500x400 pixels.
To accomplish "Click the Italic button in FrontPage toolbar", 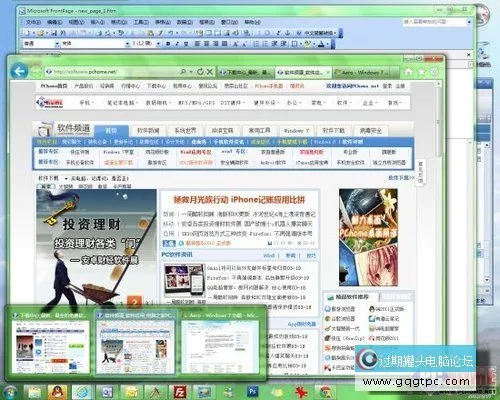I will (x=177, y=44).
